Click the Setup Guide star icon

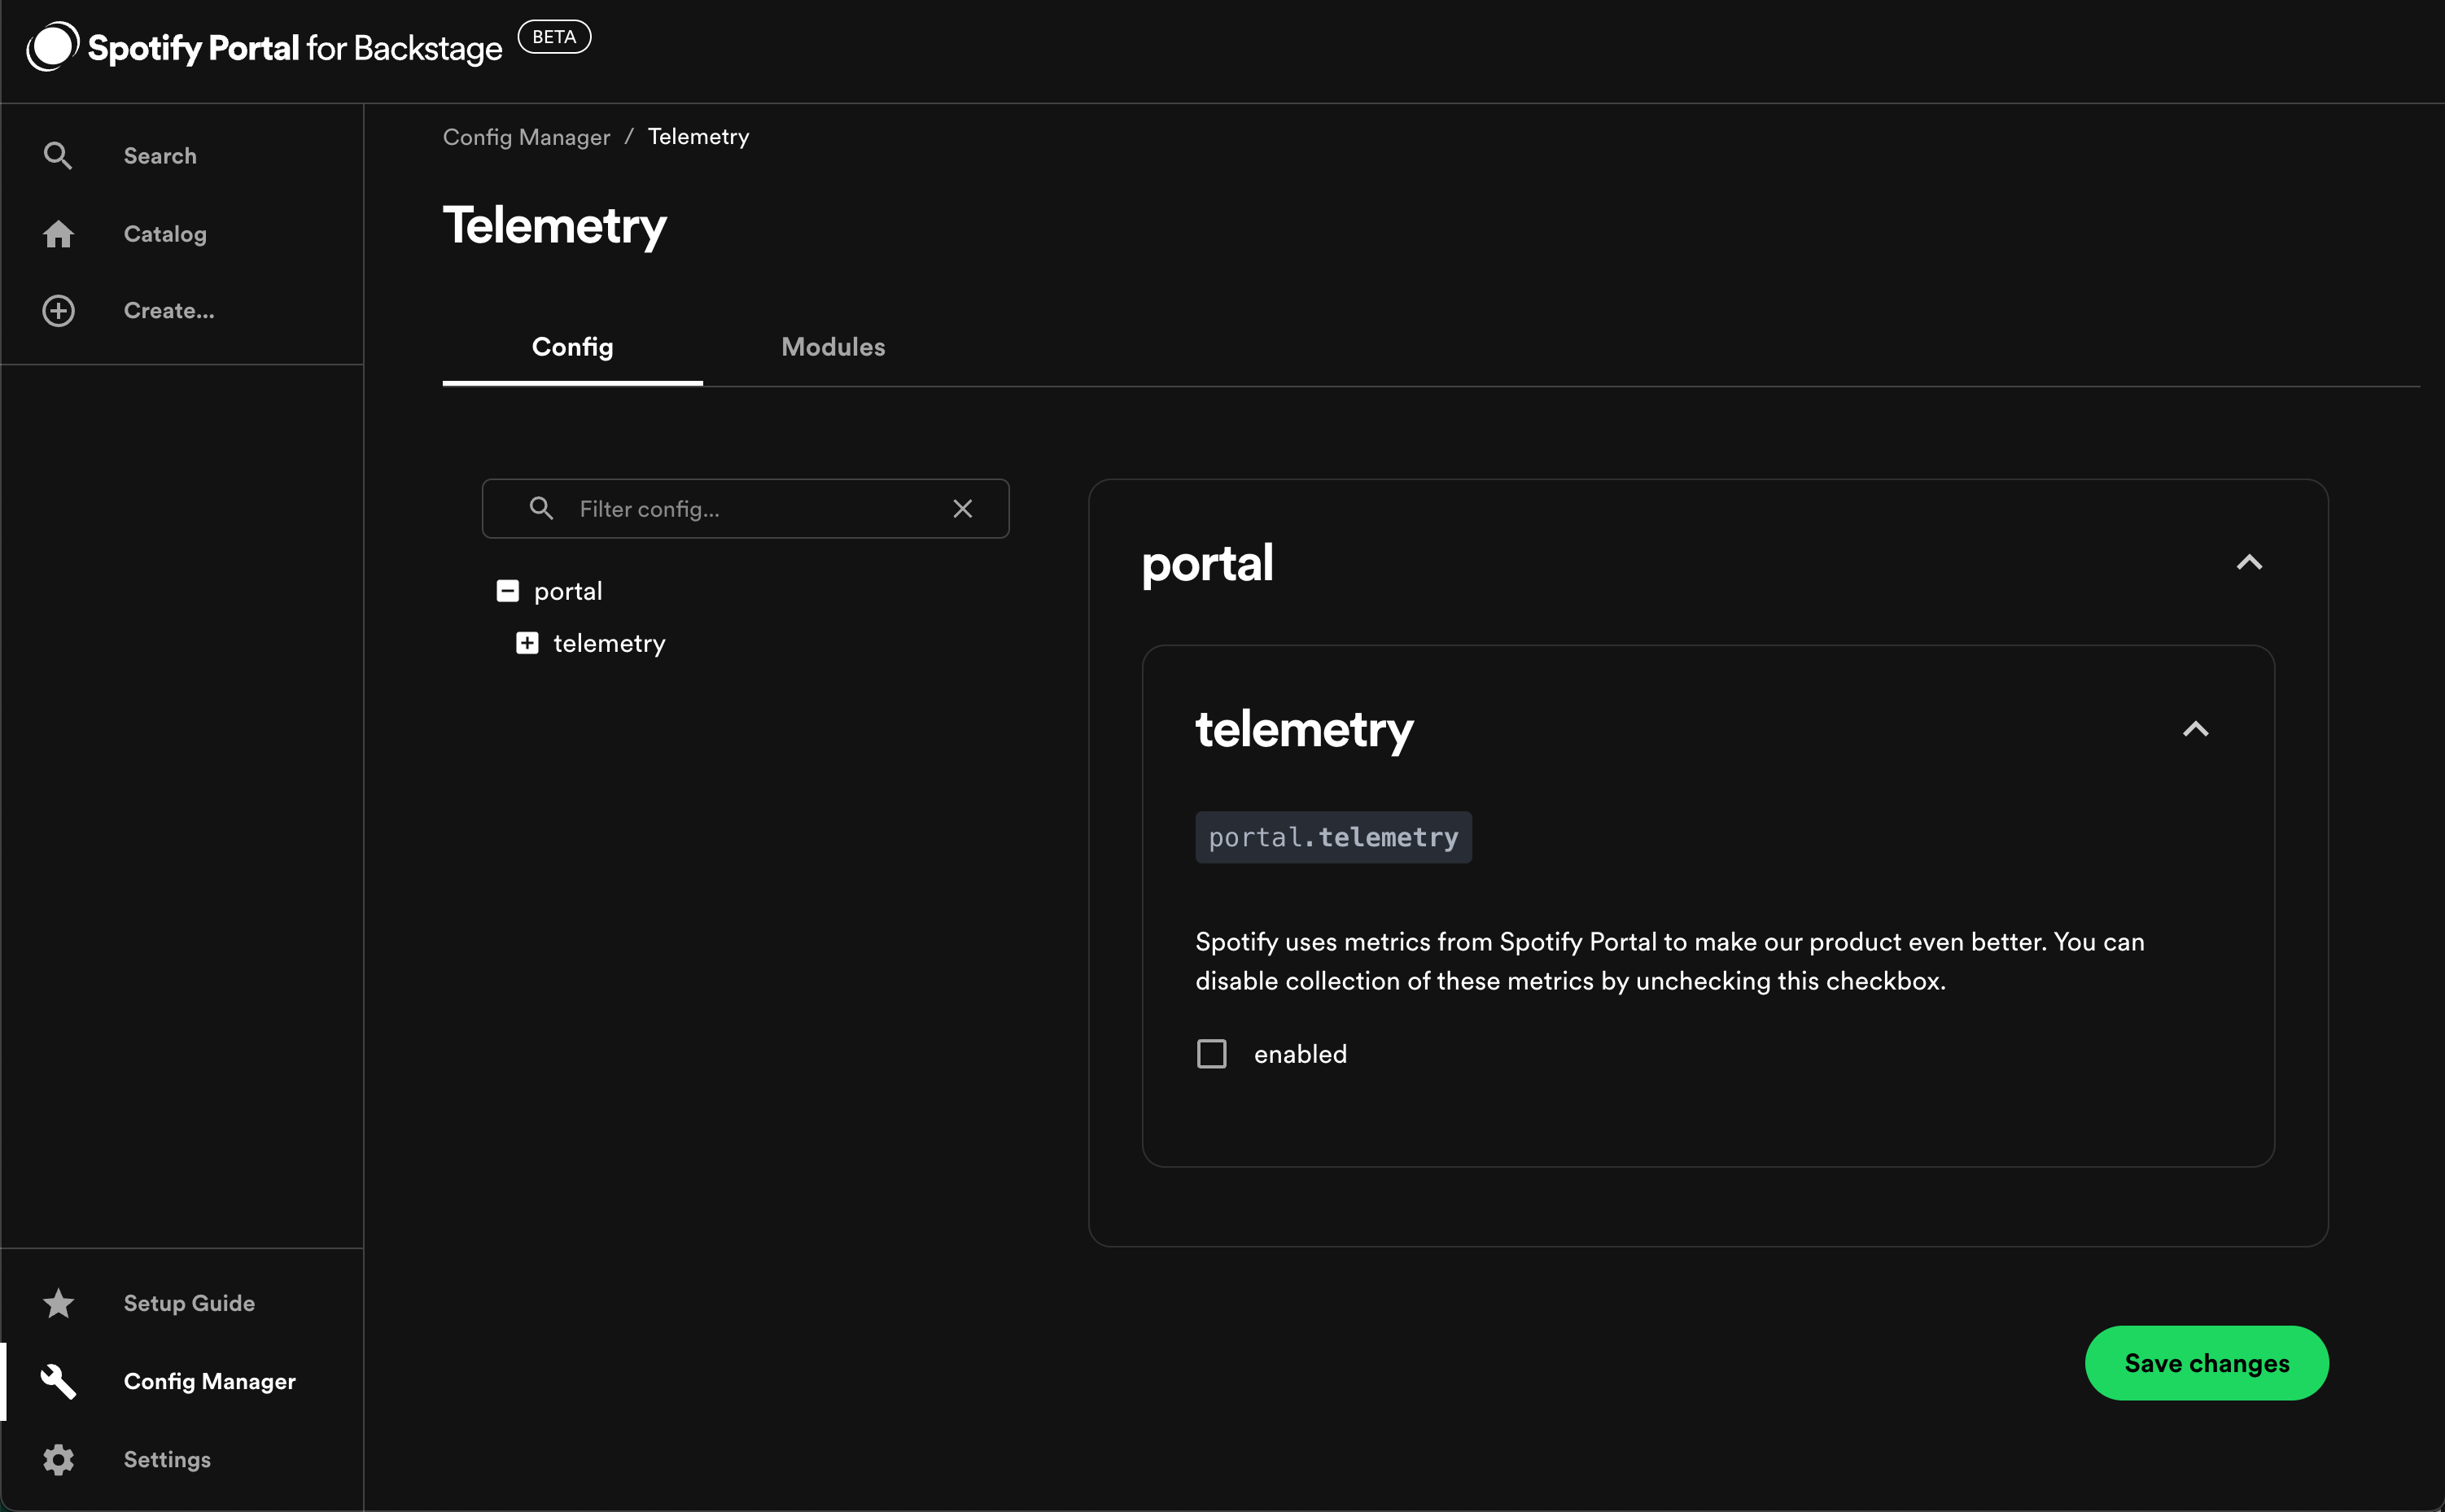58,1302
